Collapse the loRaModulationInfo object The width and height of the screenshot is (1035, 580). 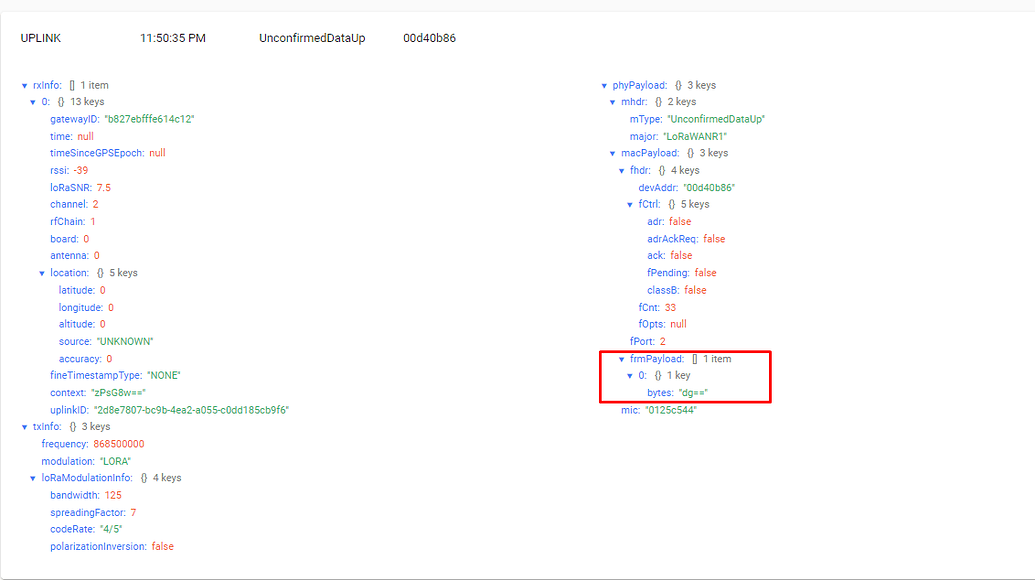tap(34, 477)
